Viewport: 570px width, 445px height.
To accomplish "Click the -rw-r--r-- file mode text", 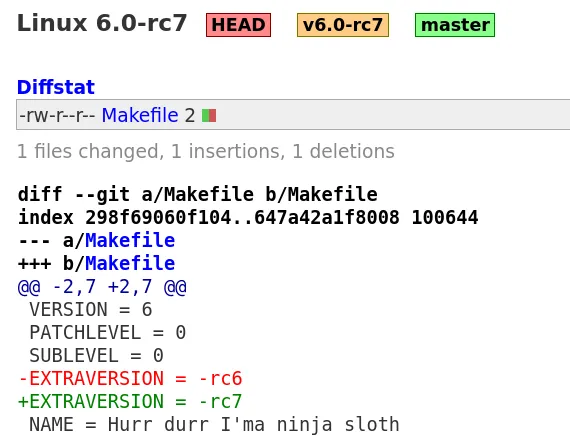I will (x=57, y=116).
